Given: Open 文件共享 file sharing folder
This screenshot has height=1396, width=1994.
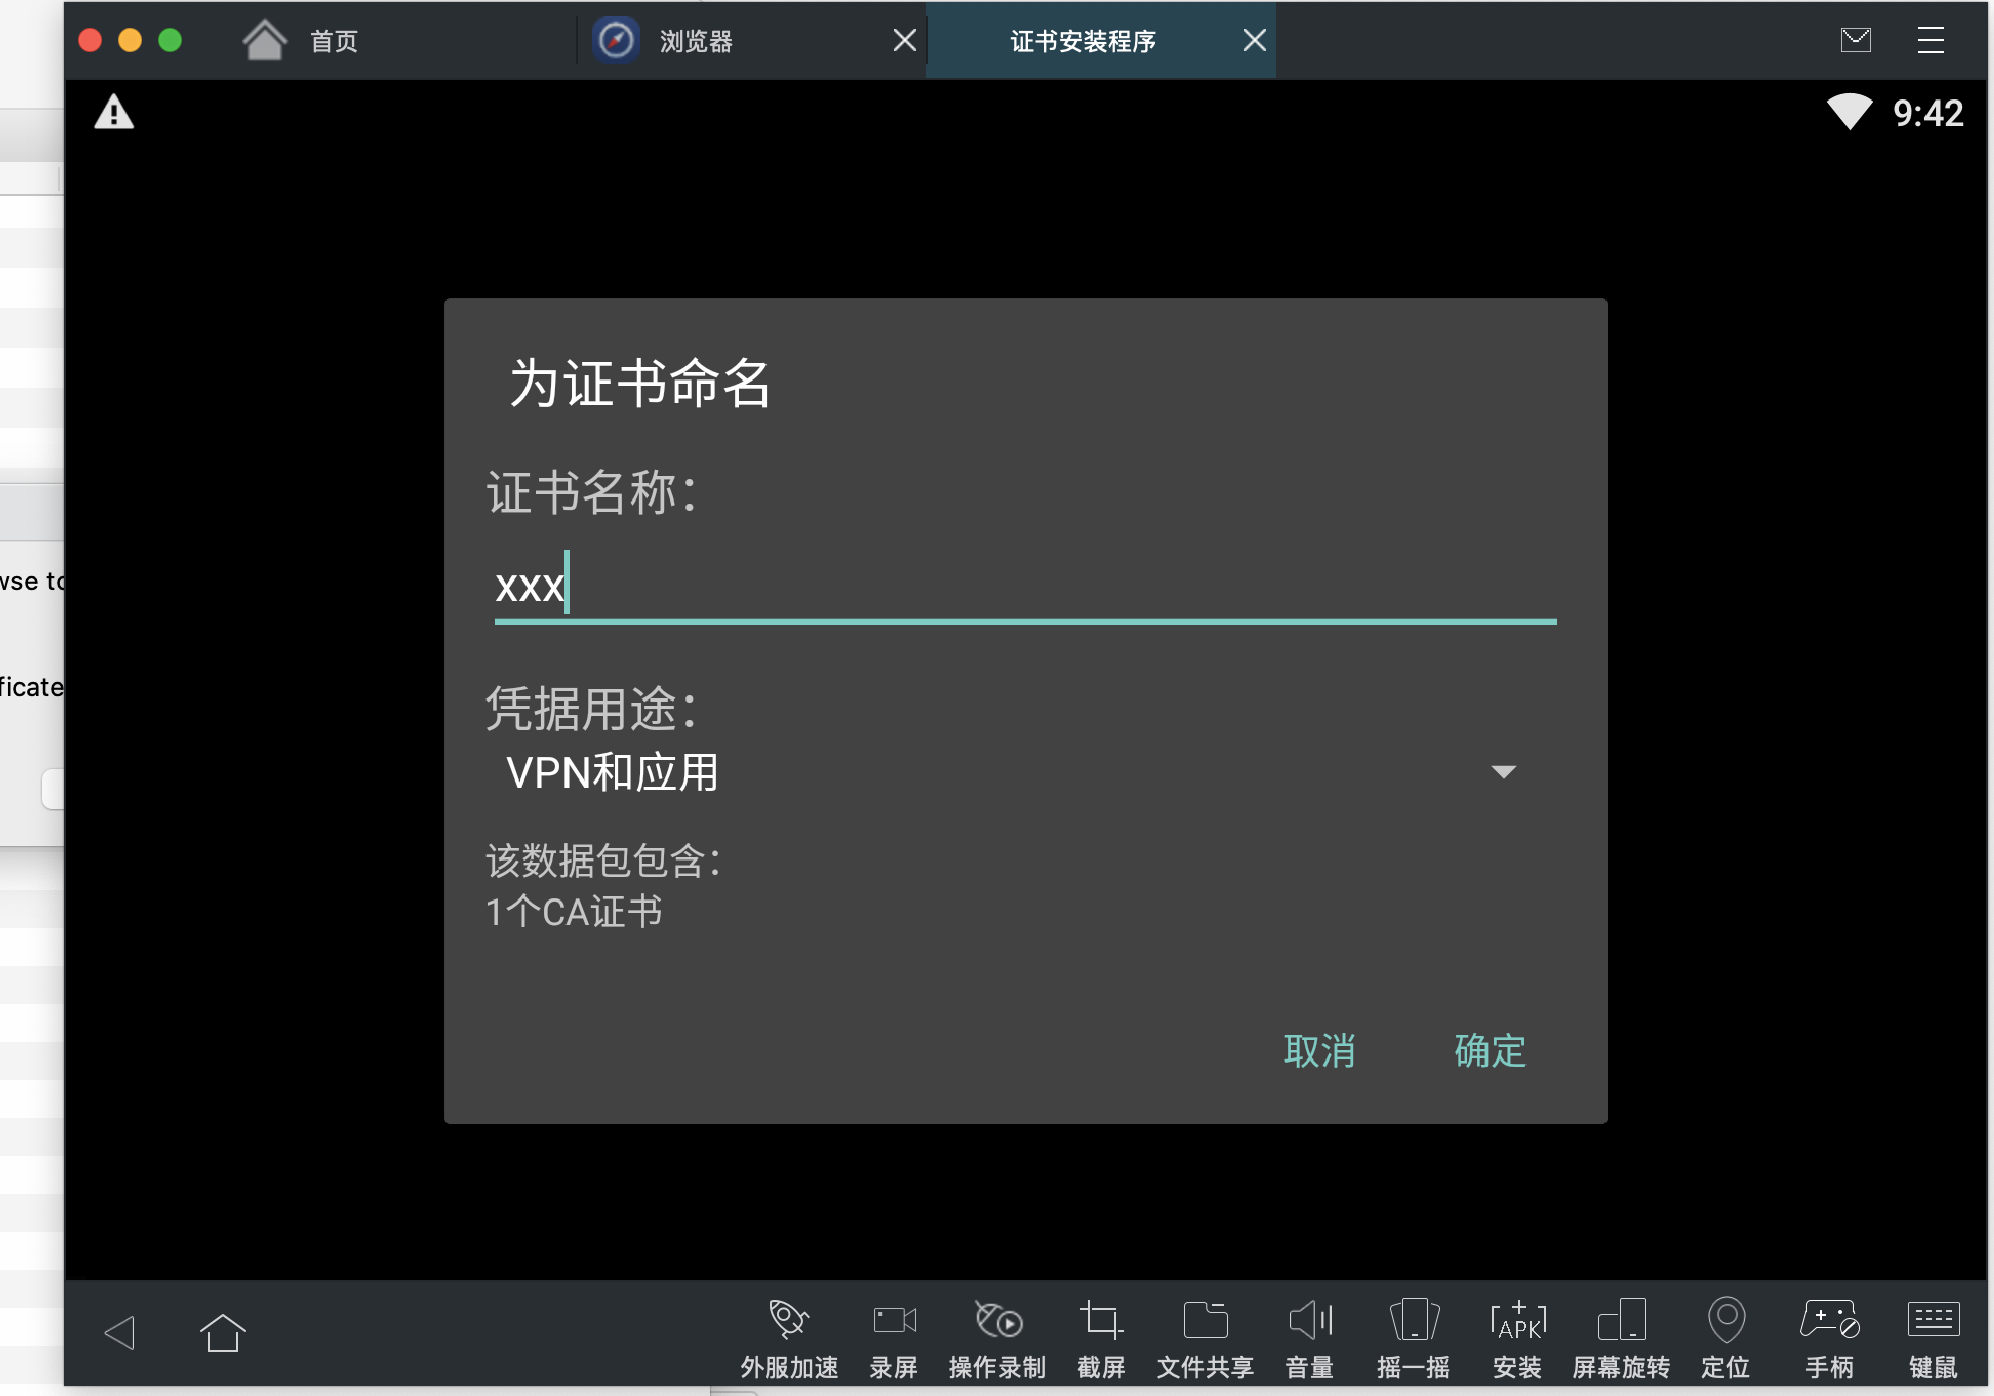Looking at the screenshot, I should [1205, 1320].
